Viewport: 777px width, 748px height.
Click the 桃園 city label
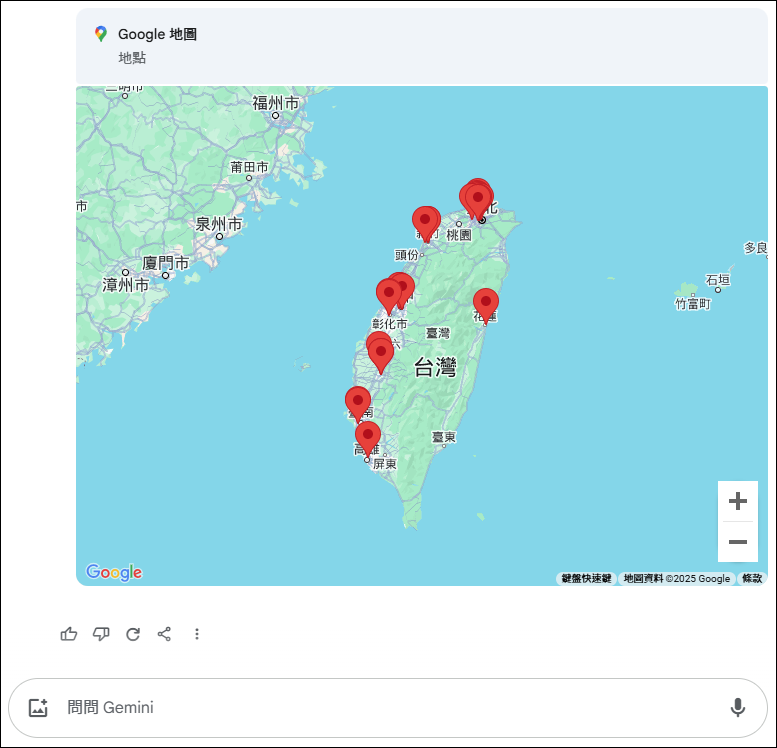[458, 235]
